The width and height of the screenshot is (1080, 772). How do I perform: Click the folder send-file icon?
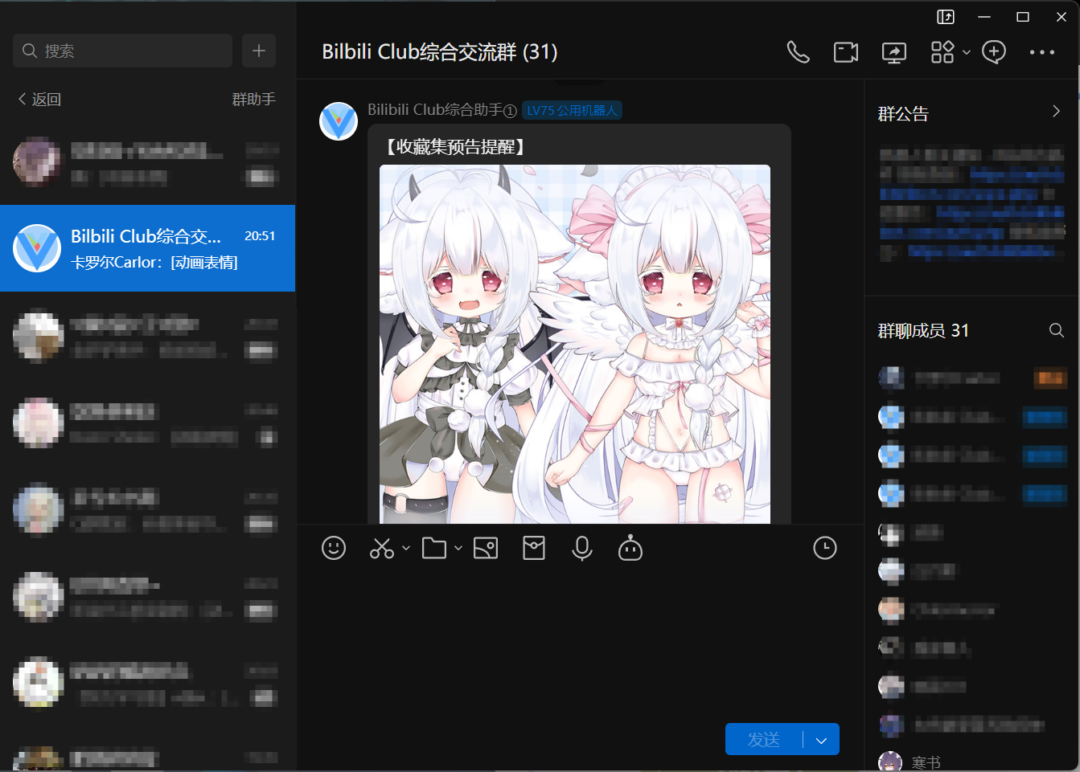point(434,548)
